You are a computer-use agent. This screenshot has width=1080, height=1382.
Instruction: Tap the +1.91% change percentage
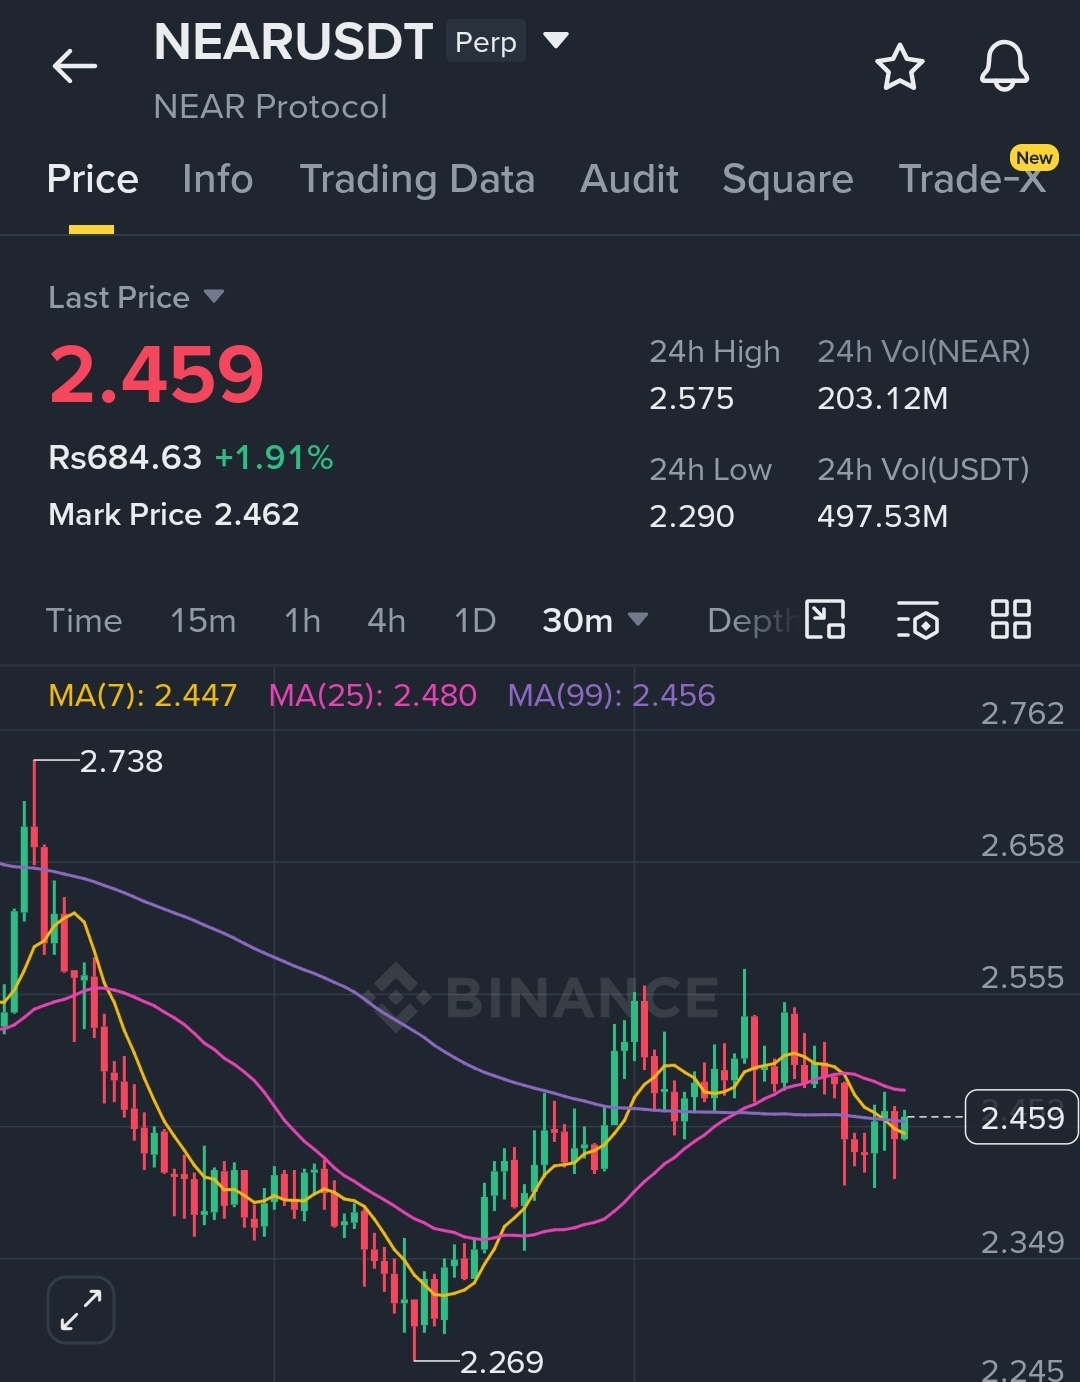pyautogui.click(x=274, y=458)
